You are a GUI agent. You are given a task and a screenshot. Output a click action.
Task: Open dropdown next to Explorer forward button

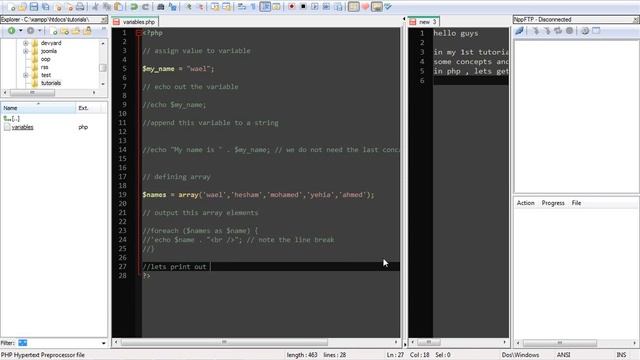(40, 31)
